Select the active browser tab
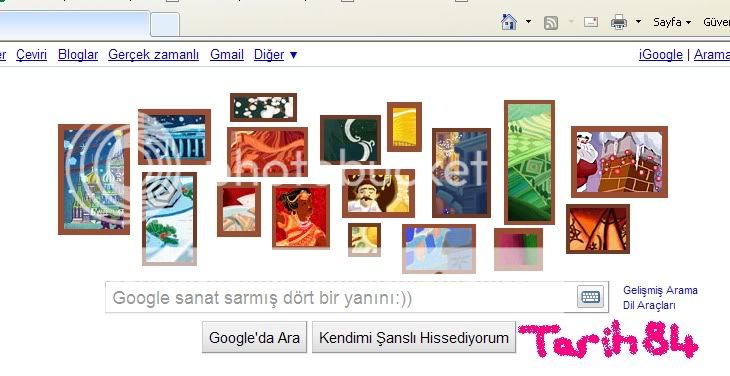 coord(74,24)
